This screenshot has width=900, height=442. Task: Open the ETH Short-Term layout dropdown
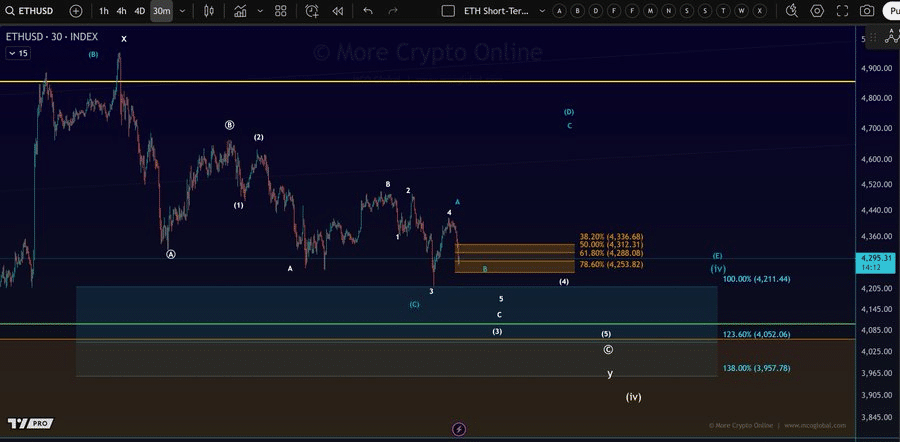(543, 11)
